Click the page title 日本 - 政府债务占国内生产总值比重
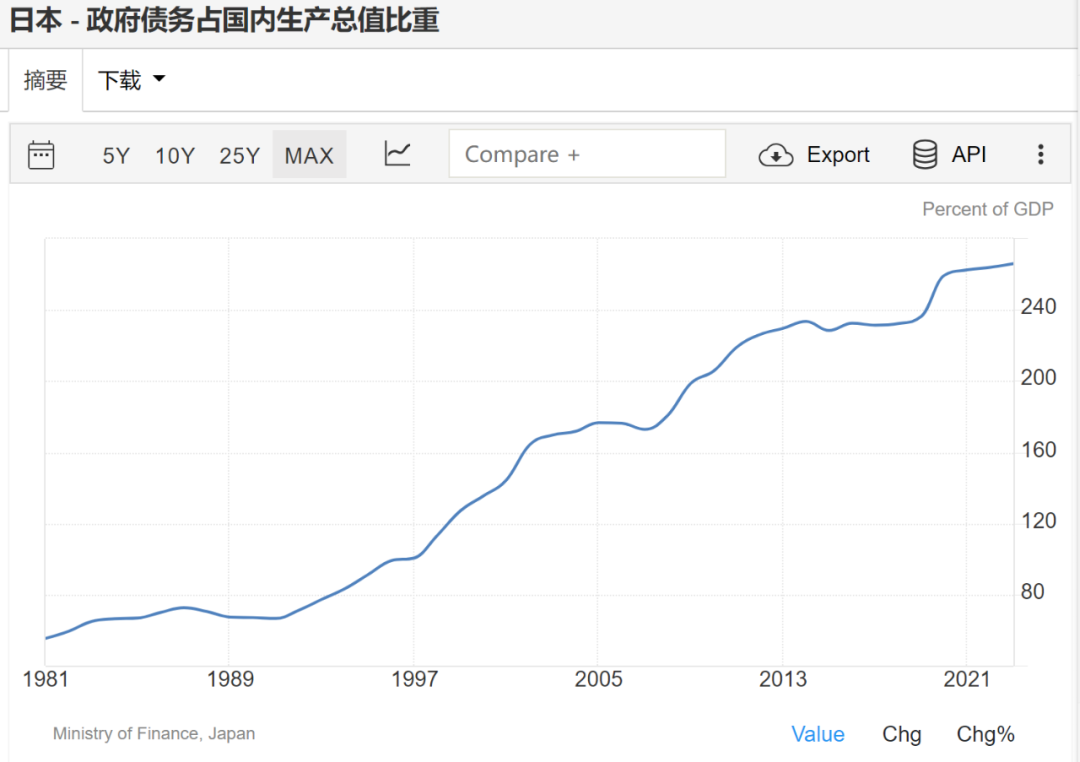Screen dimensions: 1080x762 tap(225, 20)
